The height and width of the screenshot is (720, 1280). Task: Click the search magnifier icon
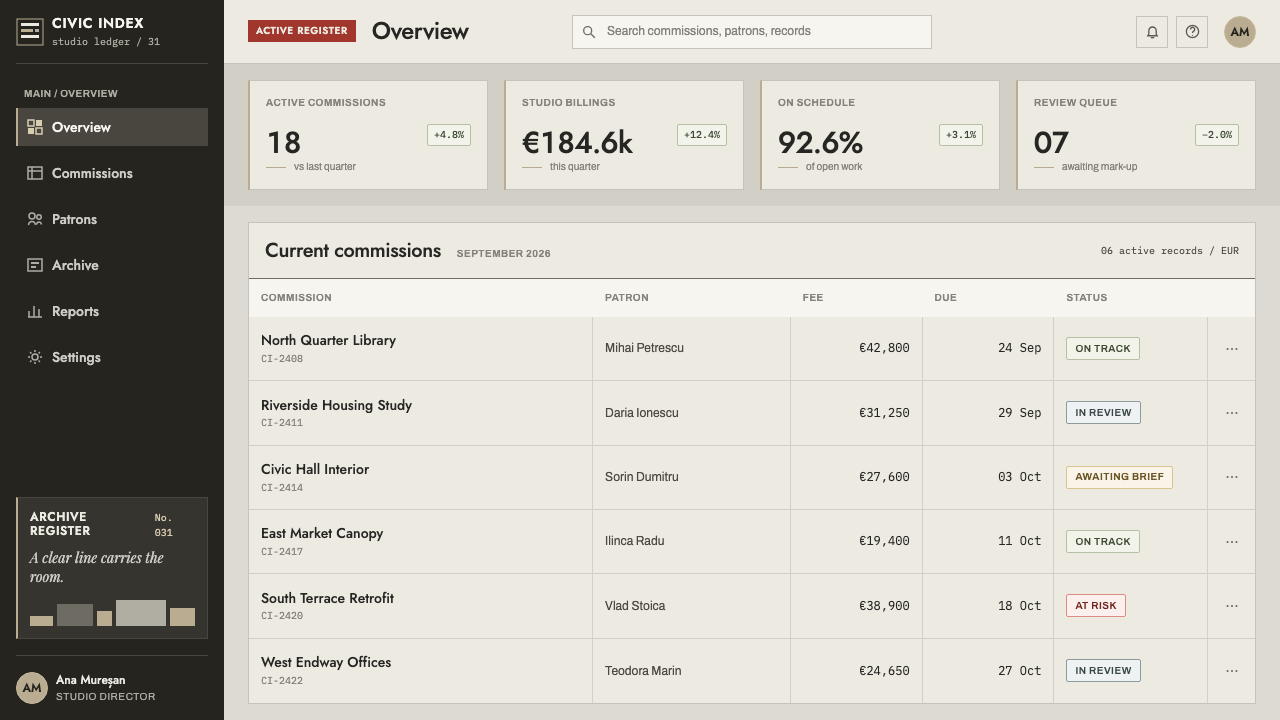point(589,32)
